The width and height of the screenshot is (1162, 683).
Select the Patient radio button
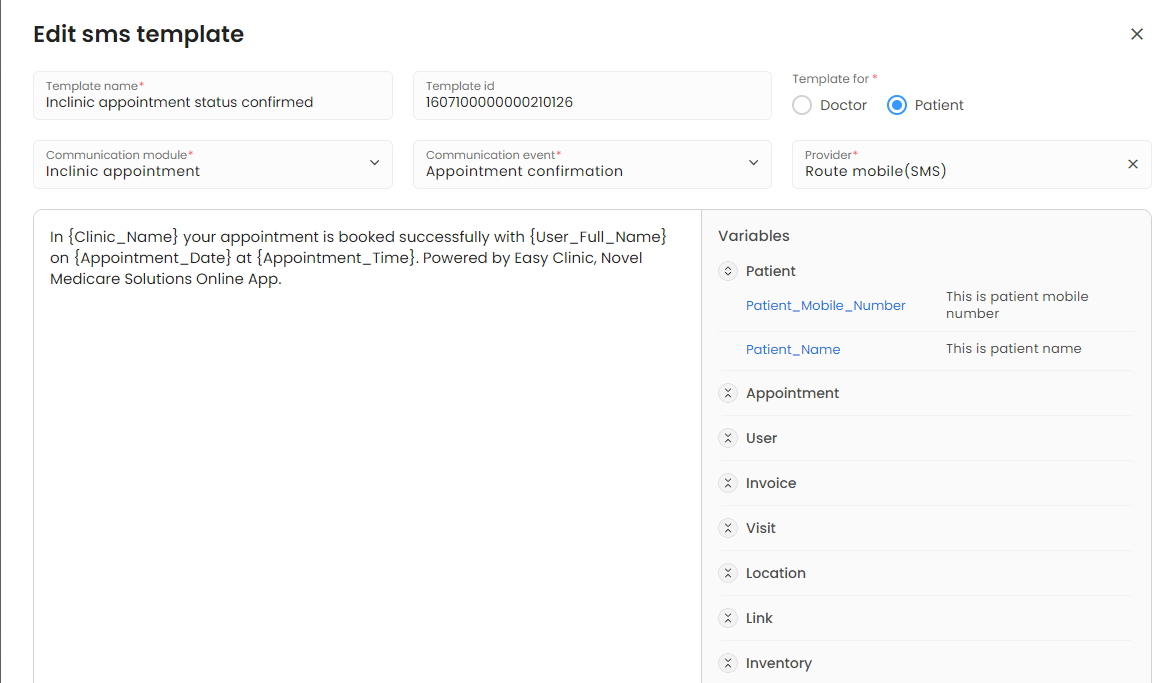coord(897,105)
